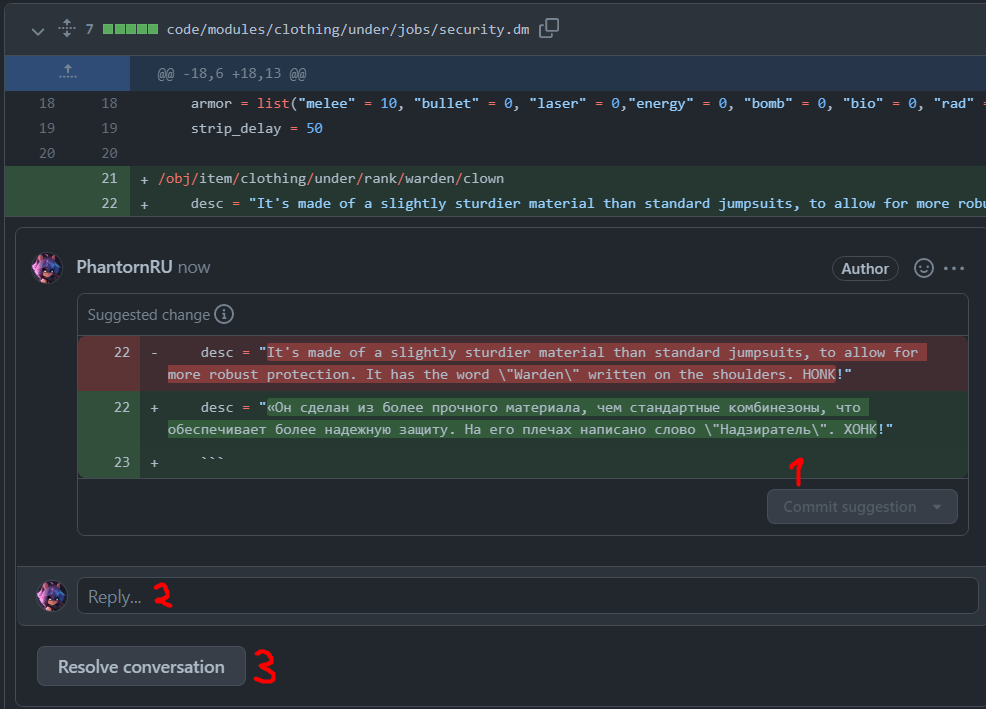Expand all lines icon next to file header
986x709 pixels.
coord(67,28)
